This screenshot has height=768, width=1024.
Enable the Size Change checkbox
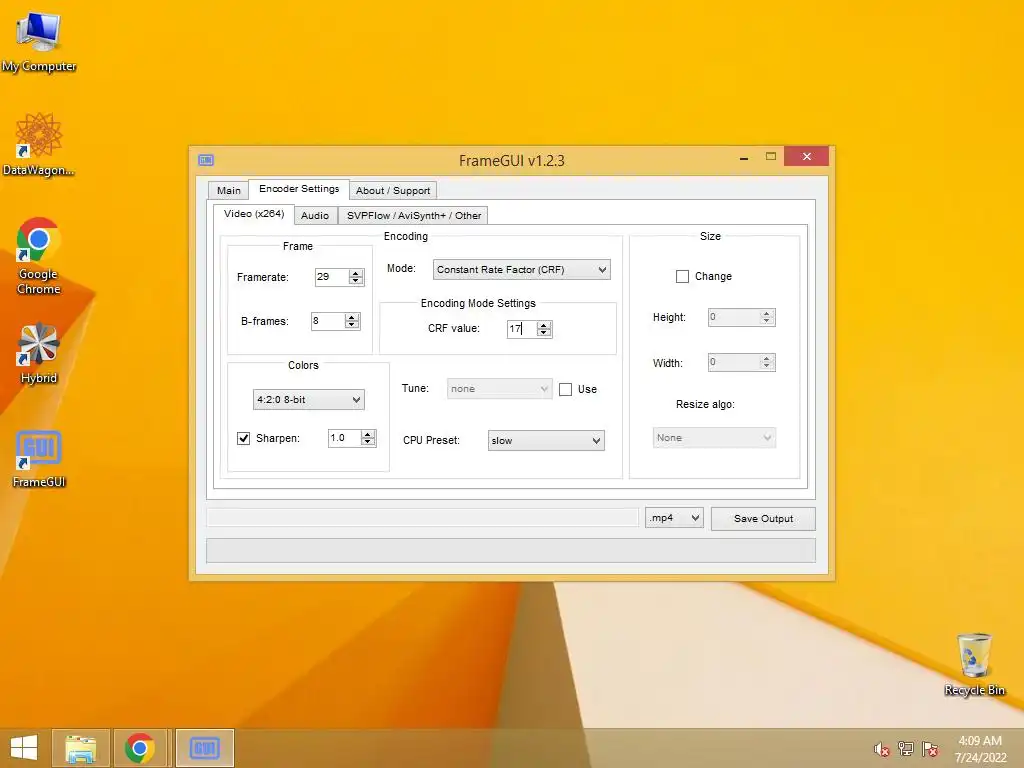click(682, 276)
